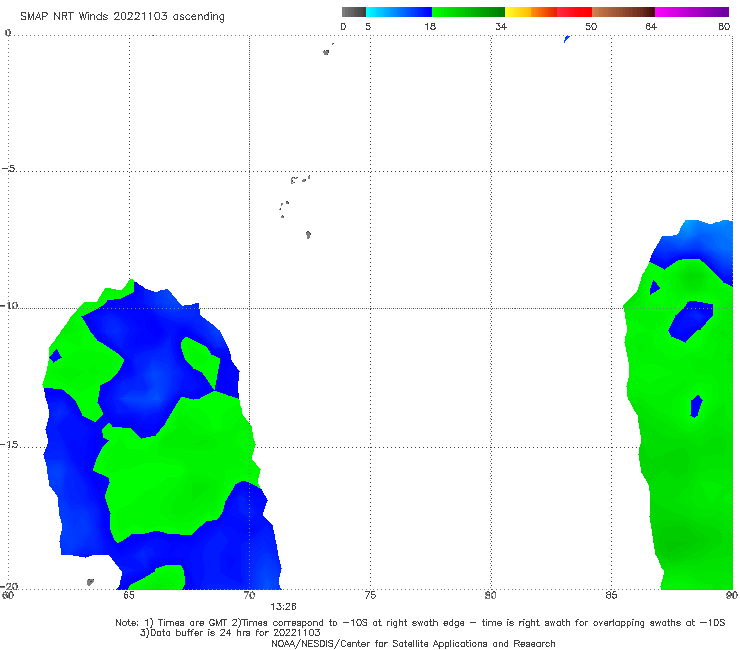Image resolution: width=740 pixels, height=650 pixels.
Task: Click the title 'SMAP NRT Winds 20221103 ascending'
Action: 122,16
